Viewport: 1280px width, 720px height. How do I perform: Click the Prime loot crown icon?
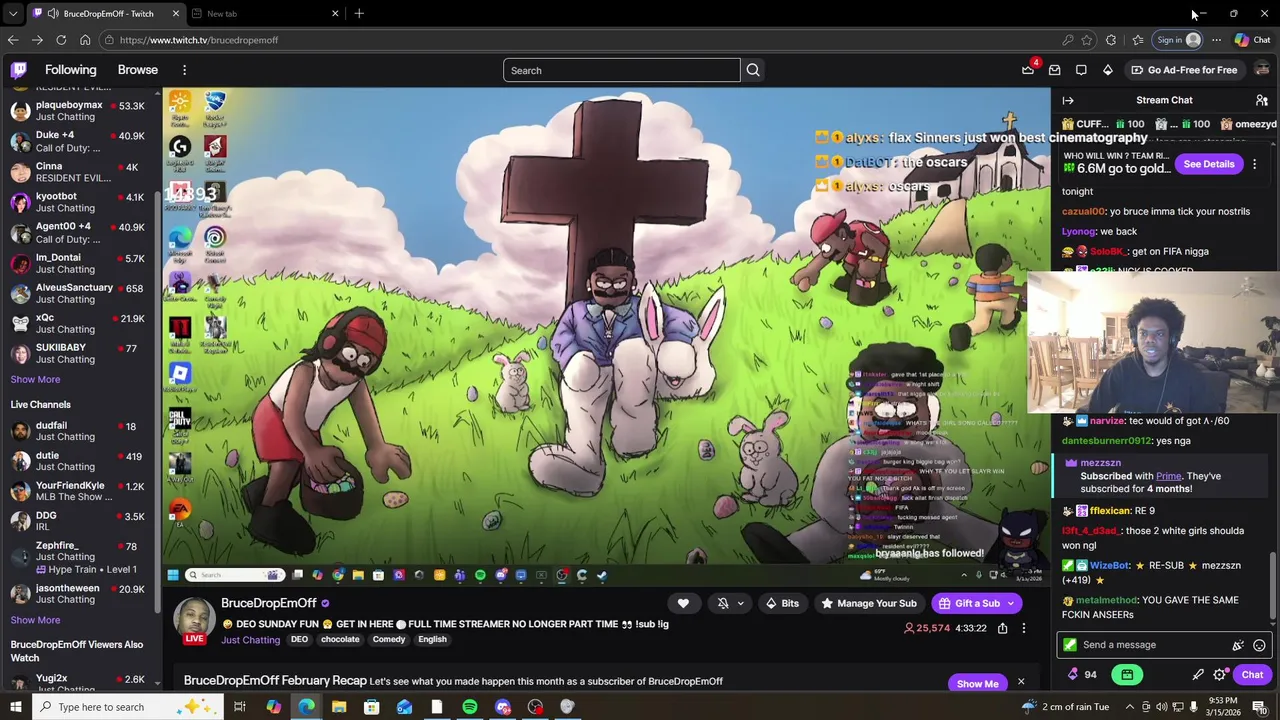click(x=1028, y=70)
